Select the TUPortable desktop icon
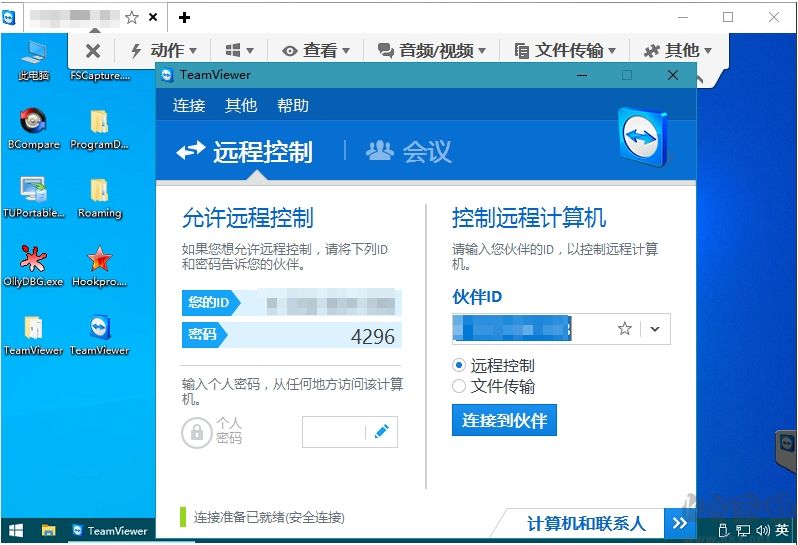Viewport: 798px width, 545px height. click(x=34, y=197)
